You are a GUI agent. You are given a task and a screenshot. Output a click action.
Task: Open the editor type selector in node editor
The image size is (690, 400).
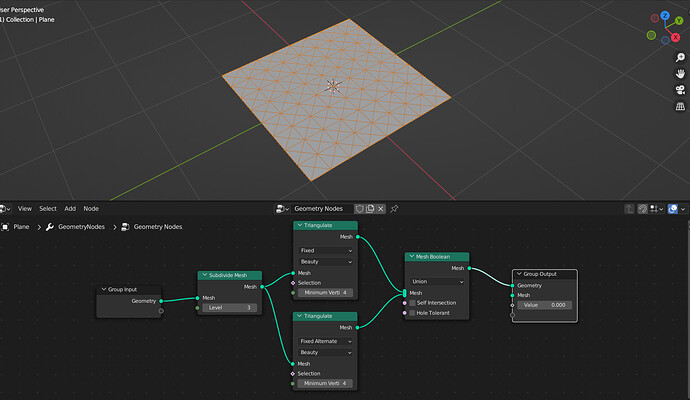(4, 209)
